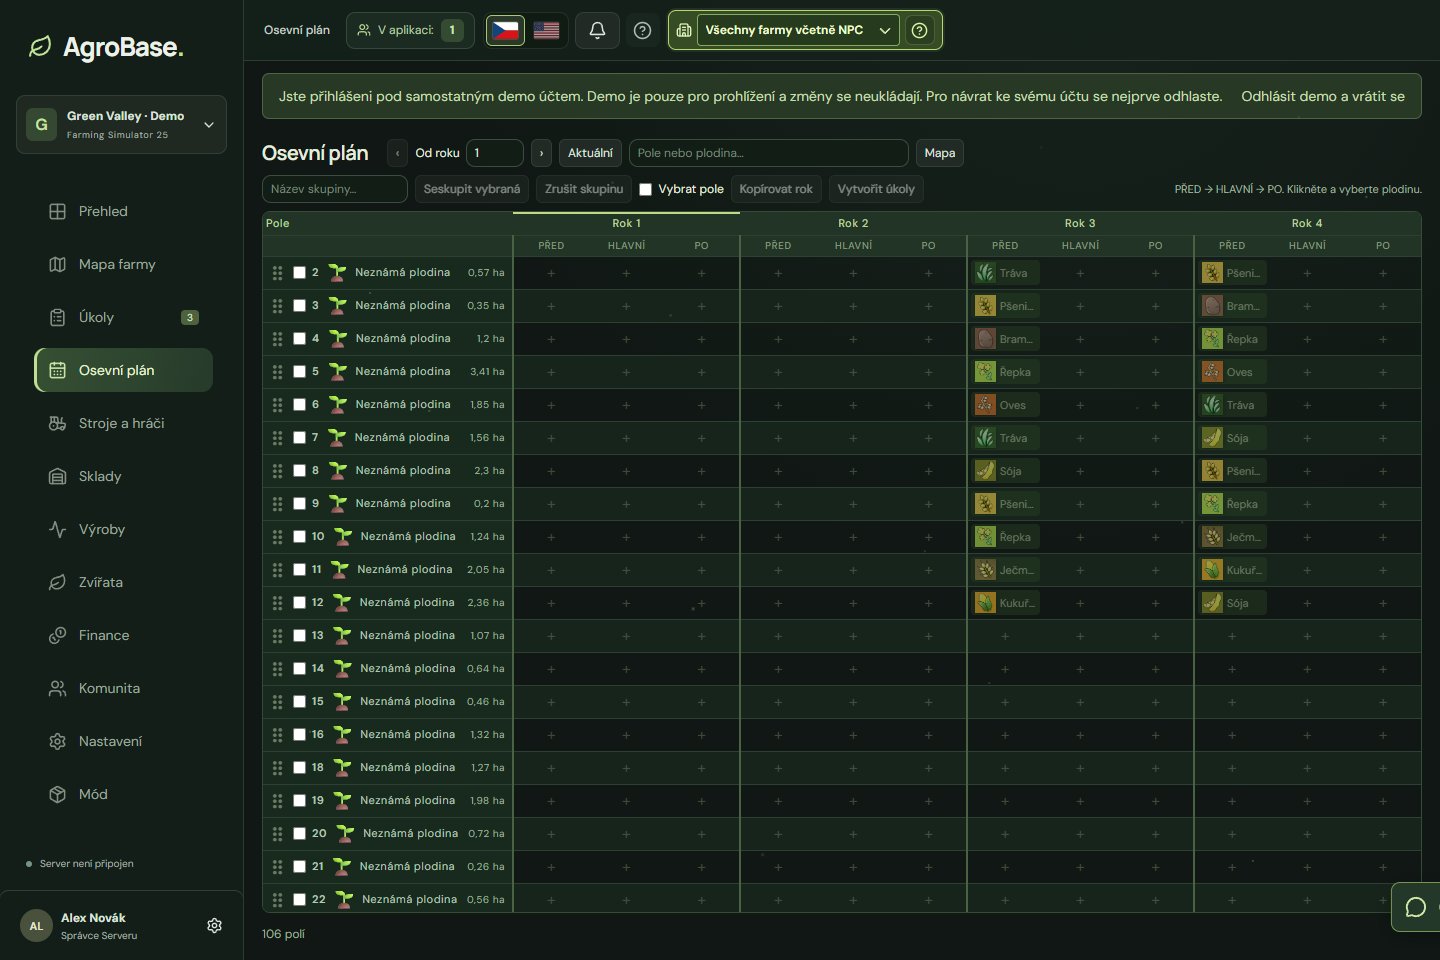This screenshot has width=1440, height=960.
Task: Open Přehled in the sidebar
Action: (124, 211)
